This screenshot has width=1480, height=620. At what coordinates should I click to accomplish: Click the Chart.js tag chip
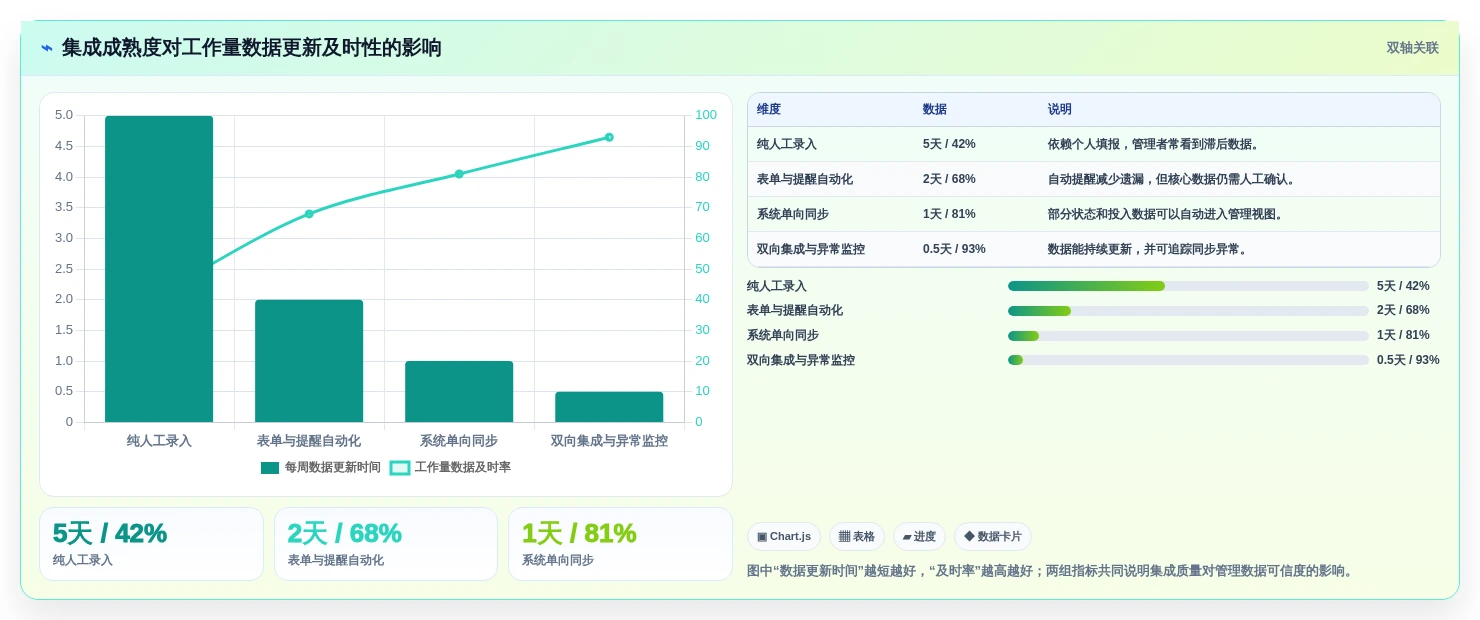pyautogui.click(x=784, y=537)
